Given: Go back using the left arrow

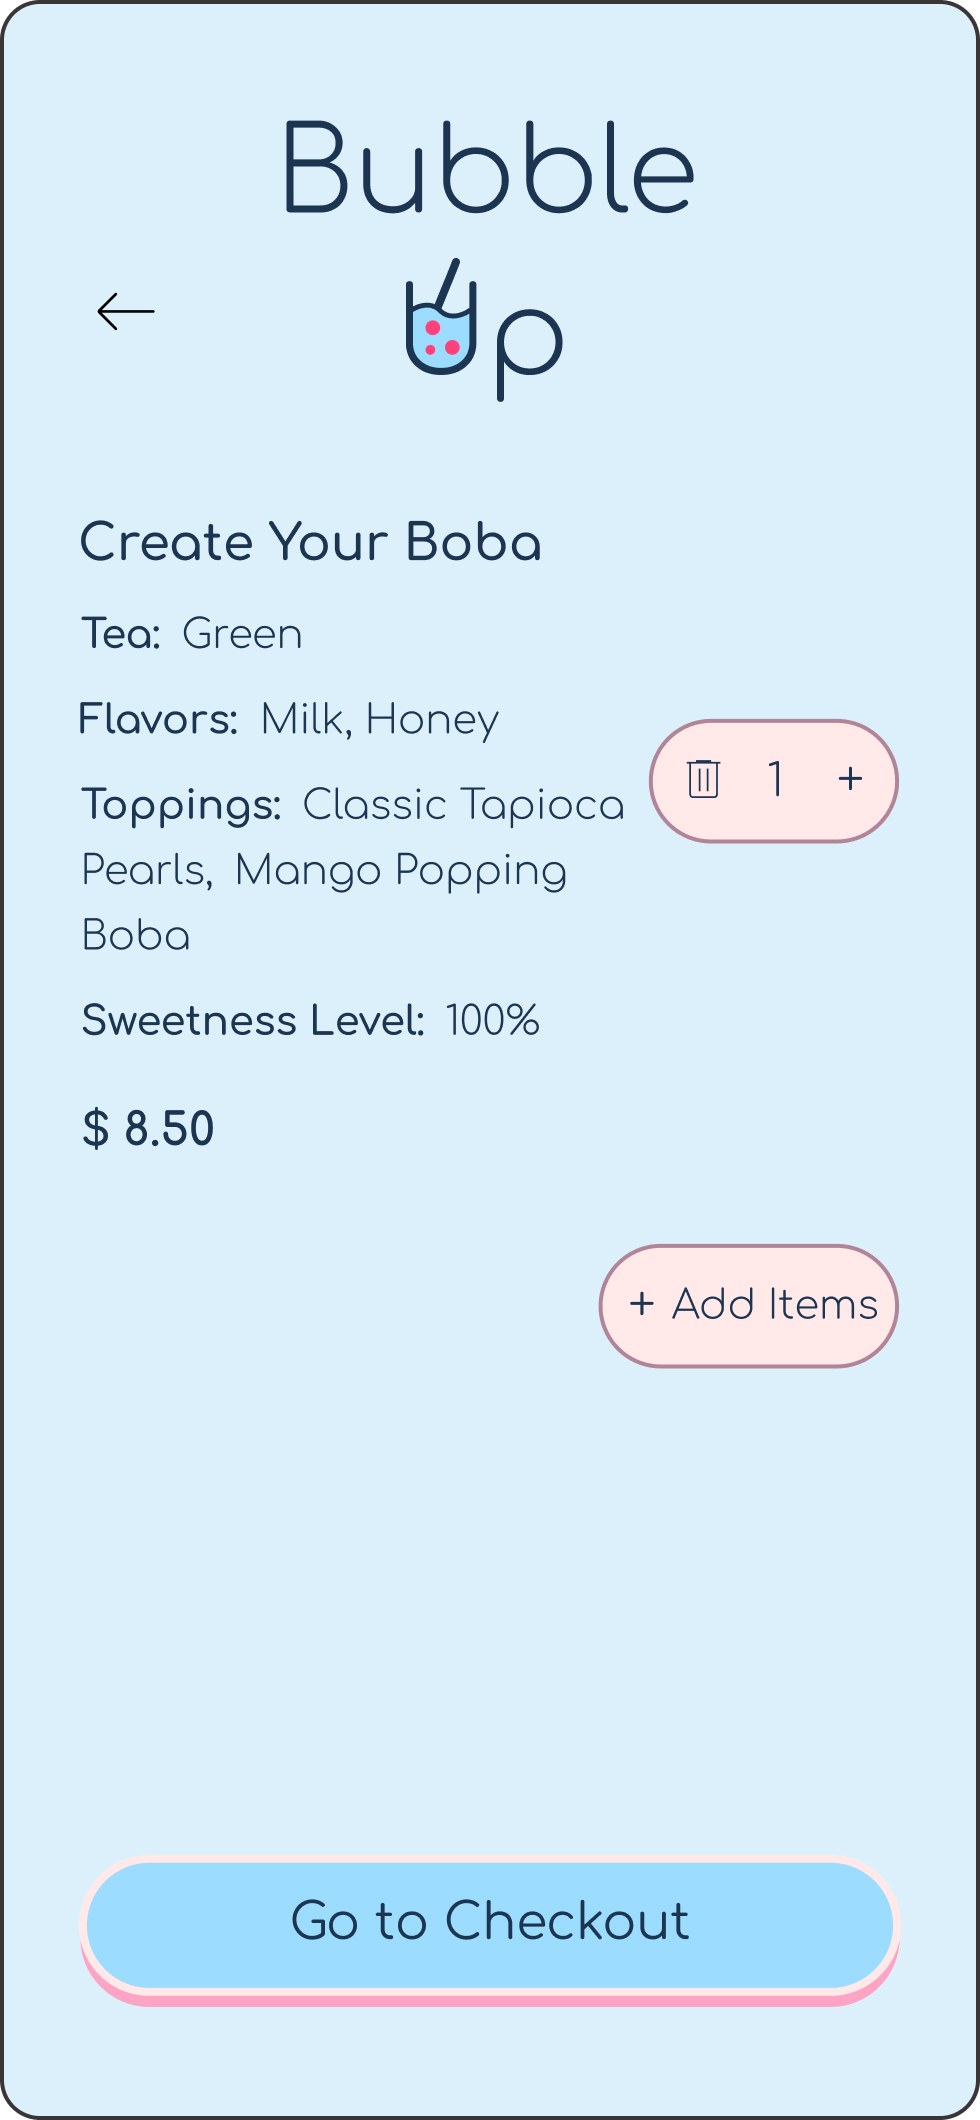Looking at the screenshot, I should point(126,312).
